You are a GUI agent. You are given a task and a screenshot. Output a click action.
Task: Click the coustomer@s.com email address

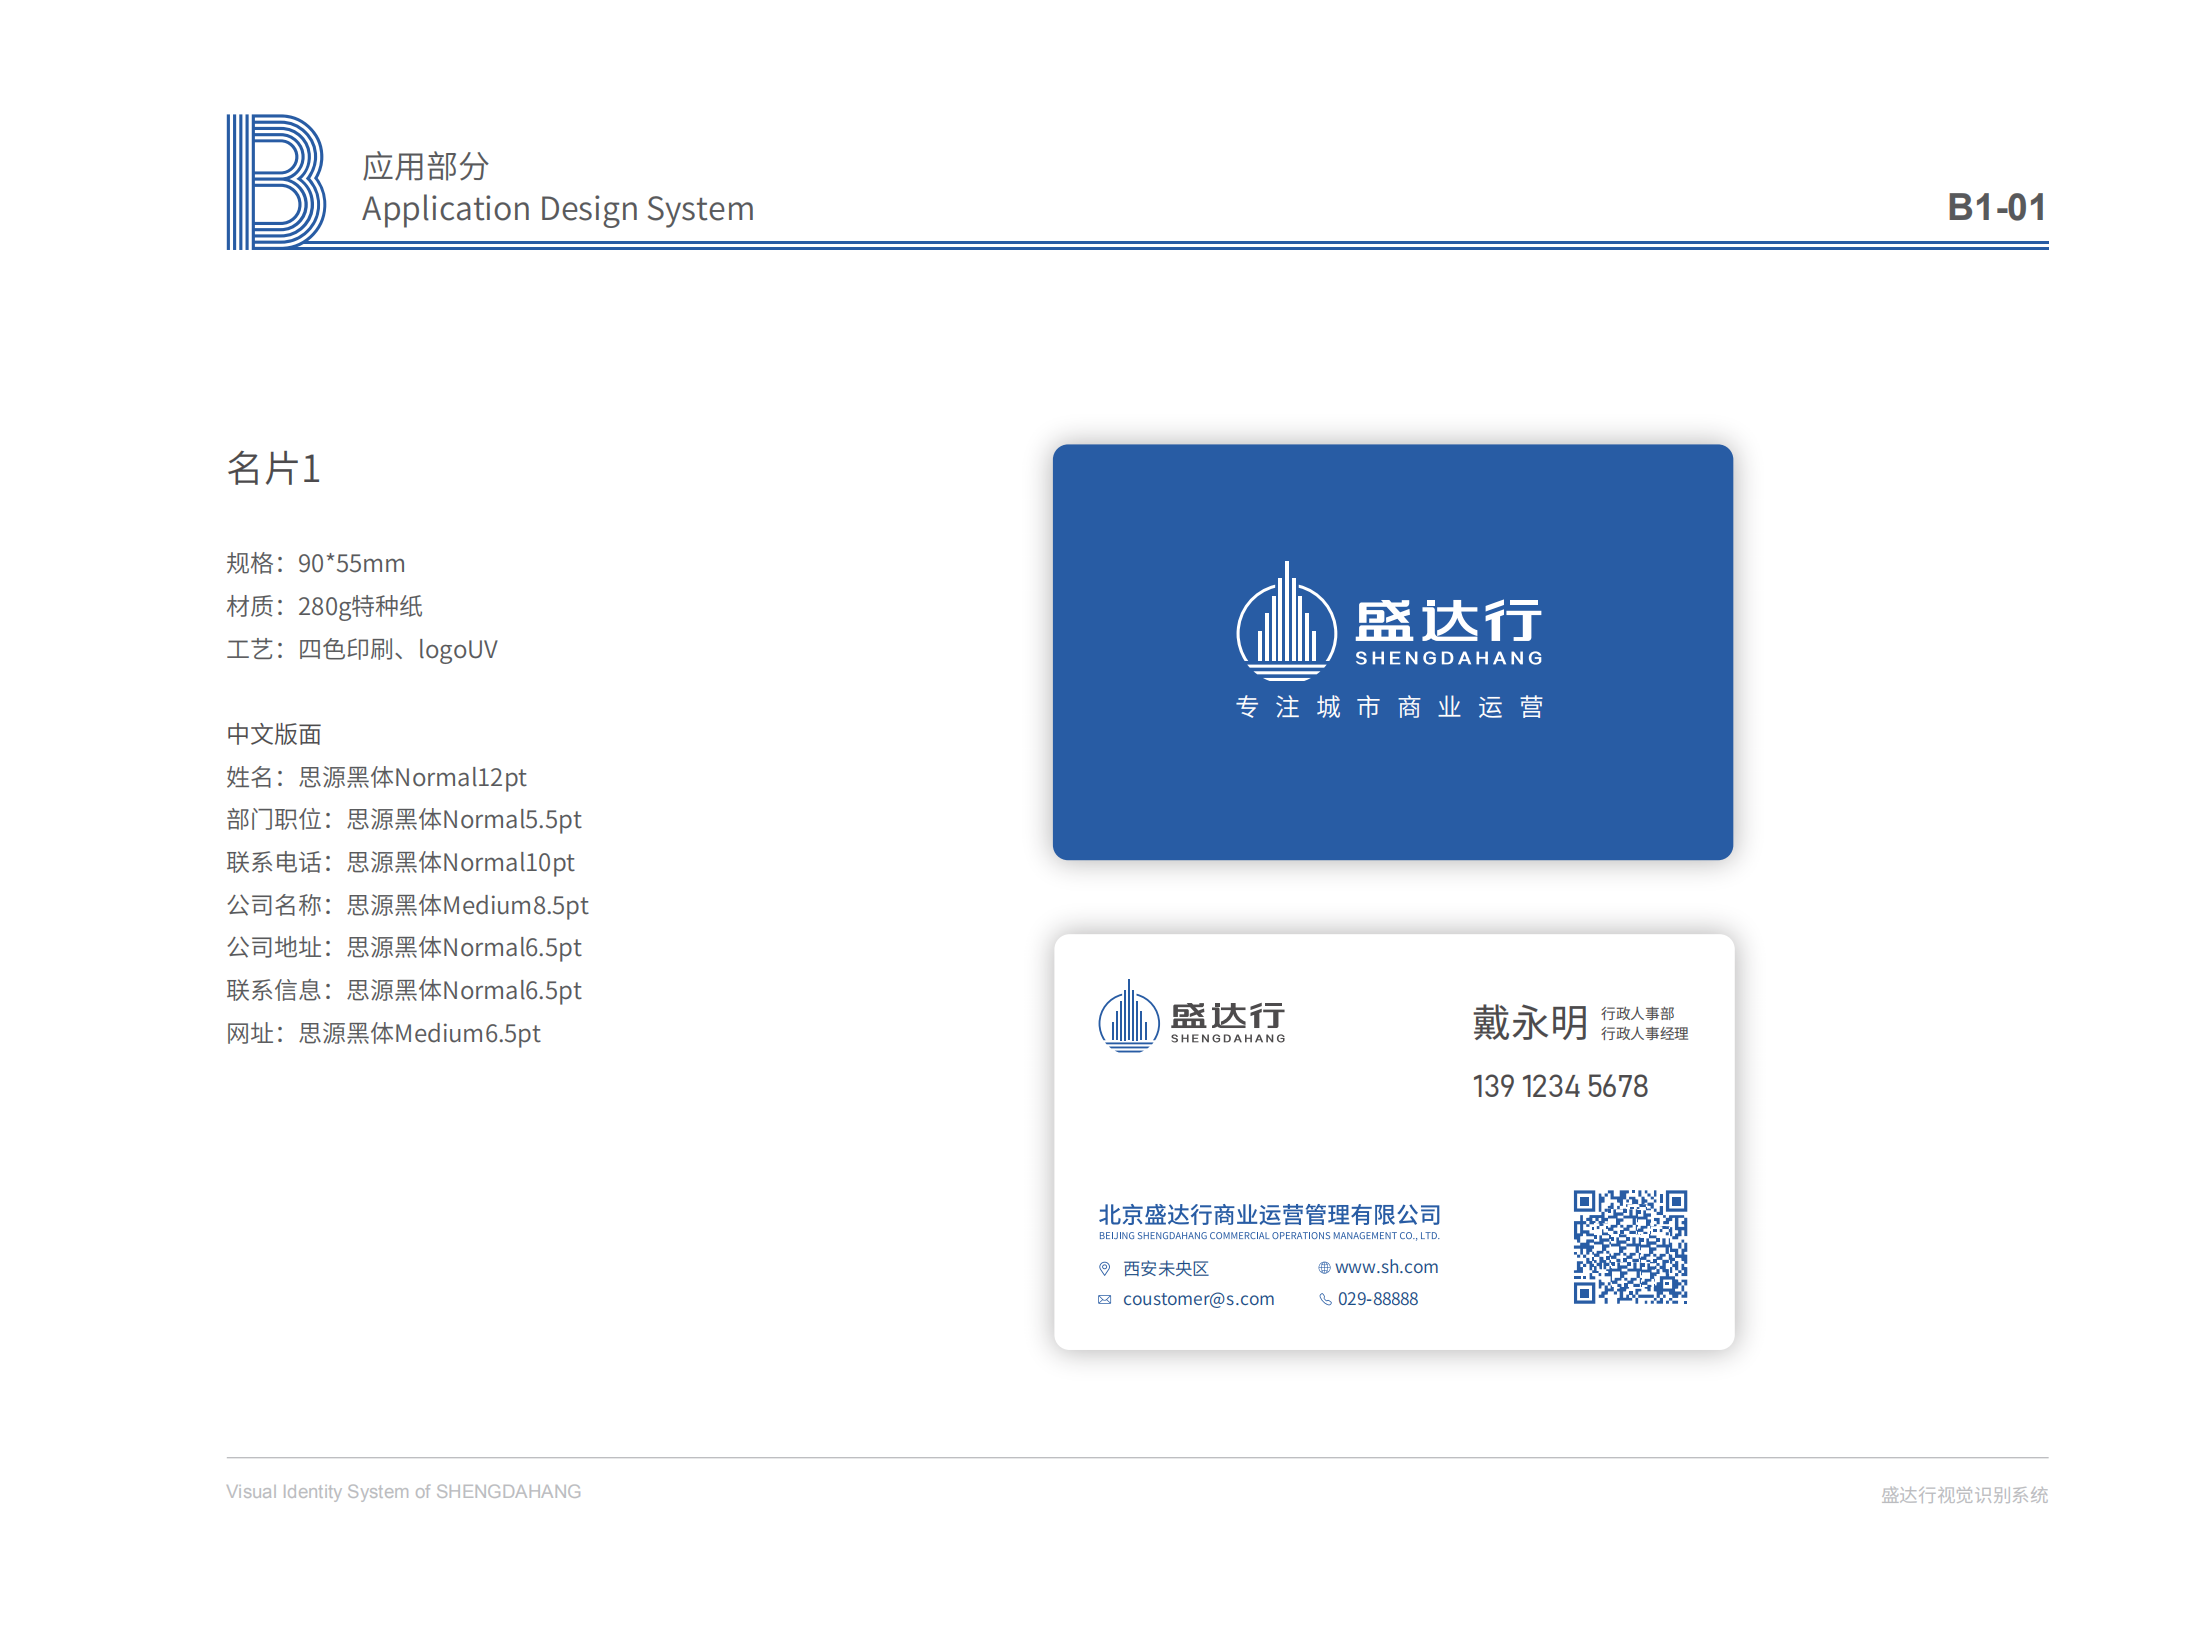click(x=1198, y=1299)
